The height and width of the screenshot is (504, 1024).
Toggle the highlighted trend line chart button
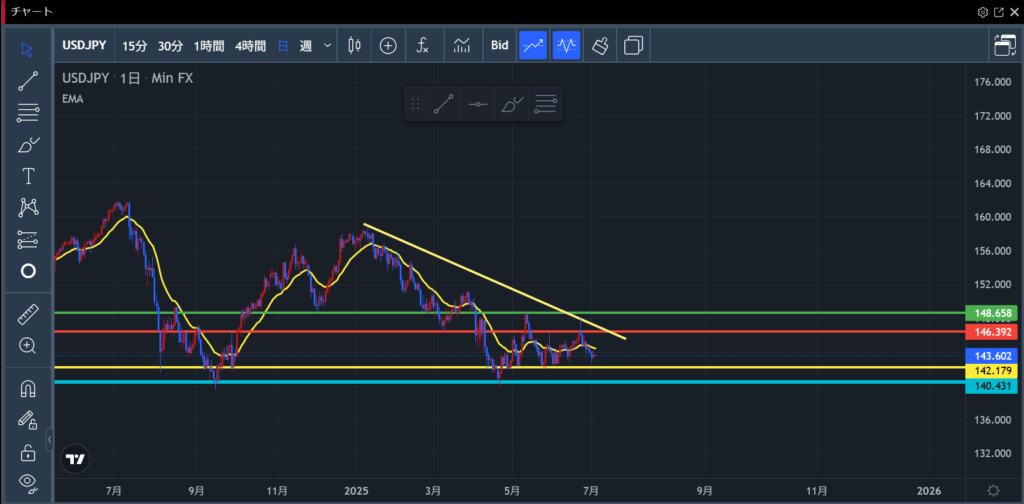click(533, 46)
